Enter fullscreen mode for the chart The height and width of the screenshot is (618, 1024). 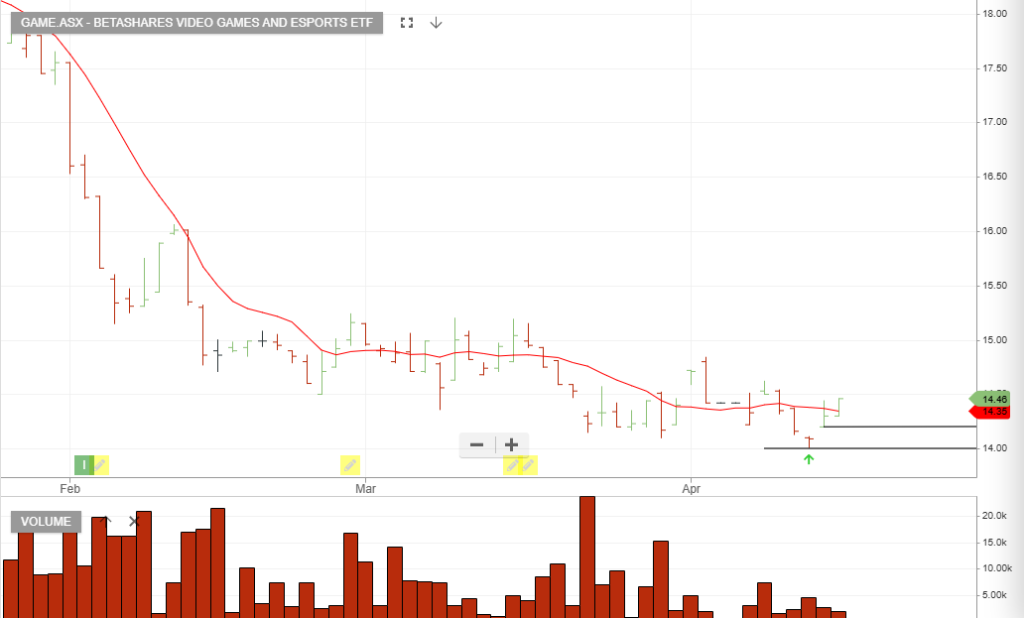(x=406, y=23)
